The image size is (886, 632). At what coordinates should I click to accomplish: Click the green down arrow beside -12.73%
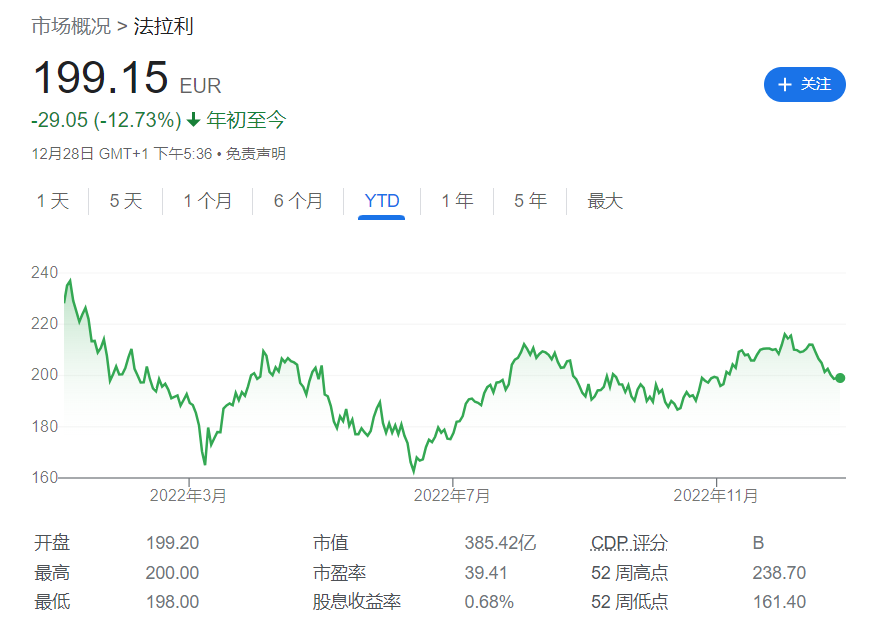click(x=194, y=120)
